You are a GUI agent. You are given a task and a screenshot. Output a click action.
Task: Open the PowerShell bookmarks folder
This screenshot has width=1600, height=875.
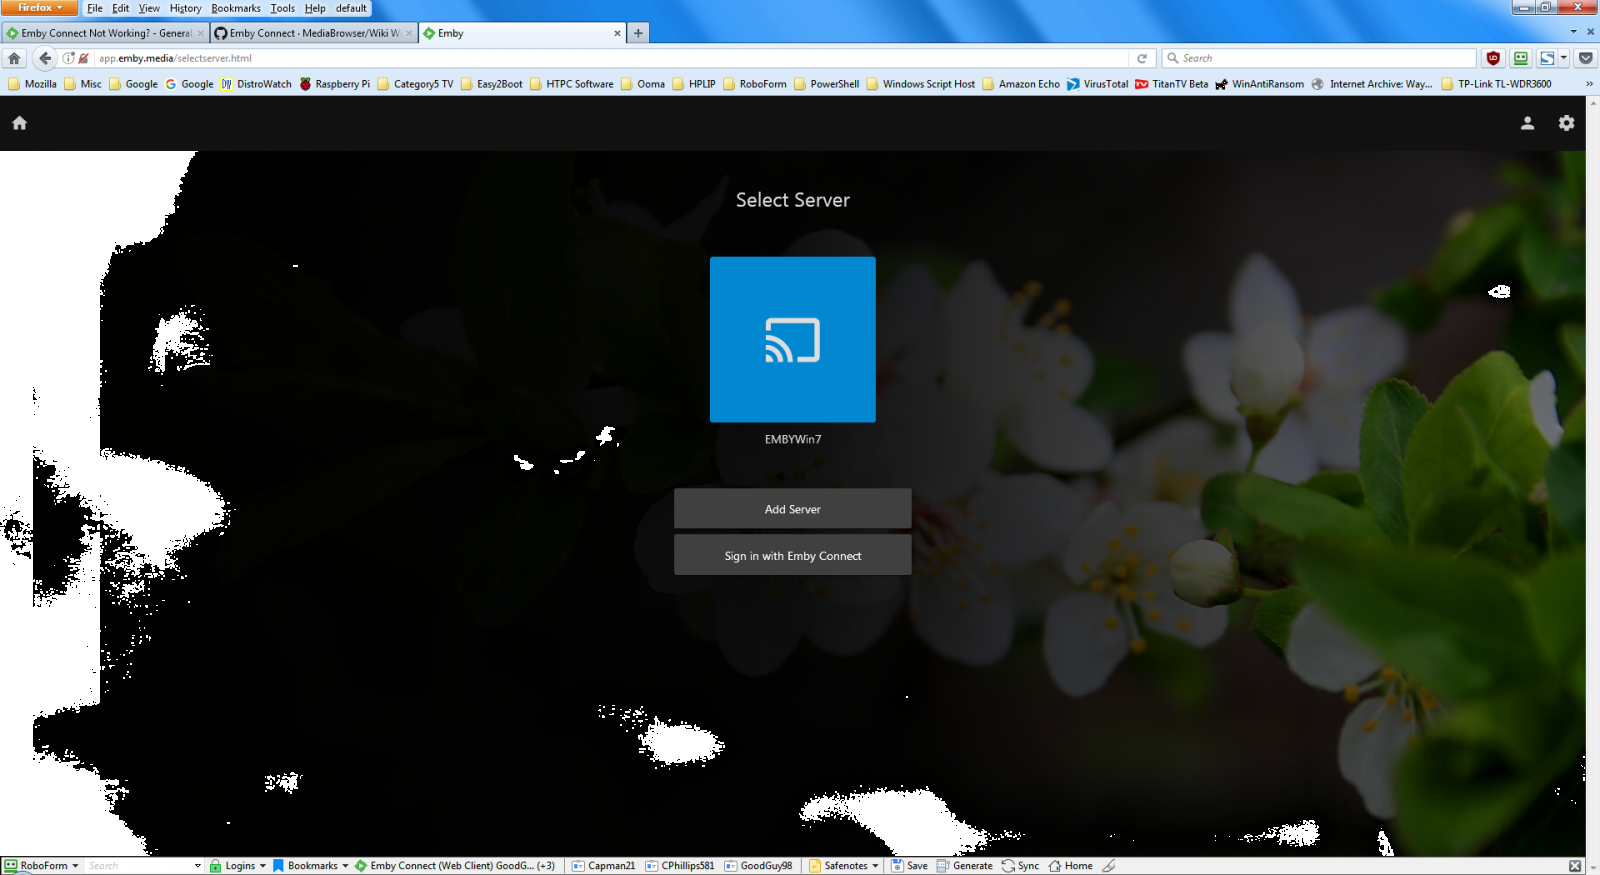[x=826, y=84]
